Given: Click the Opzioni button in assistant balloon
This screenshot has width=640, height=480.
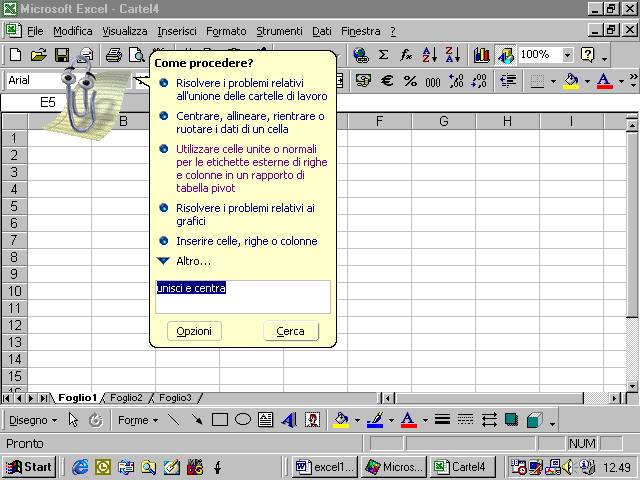Looking at the screenshot, I should pos(194,331).
